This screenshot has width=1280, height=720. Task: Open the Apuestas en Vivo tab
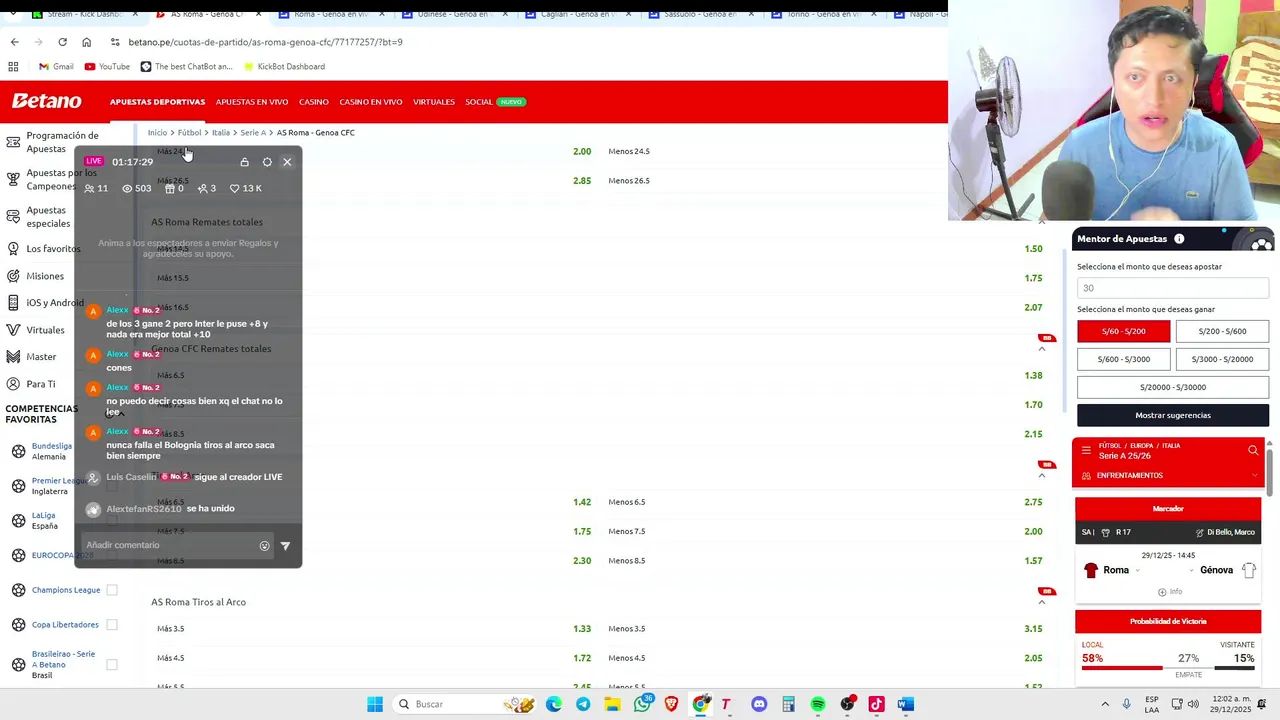coord(252,102)
